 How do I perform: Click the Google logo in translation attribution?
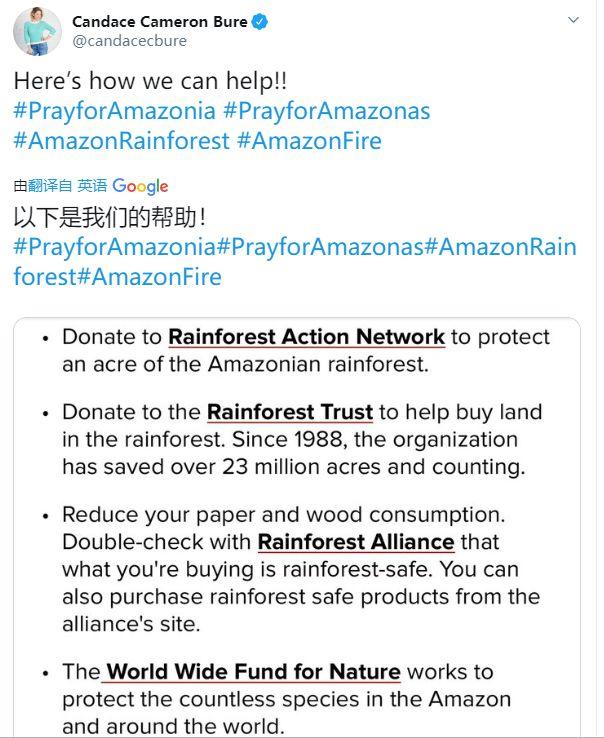coord(140,186)
